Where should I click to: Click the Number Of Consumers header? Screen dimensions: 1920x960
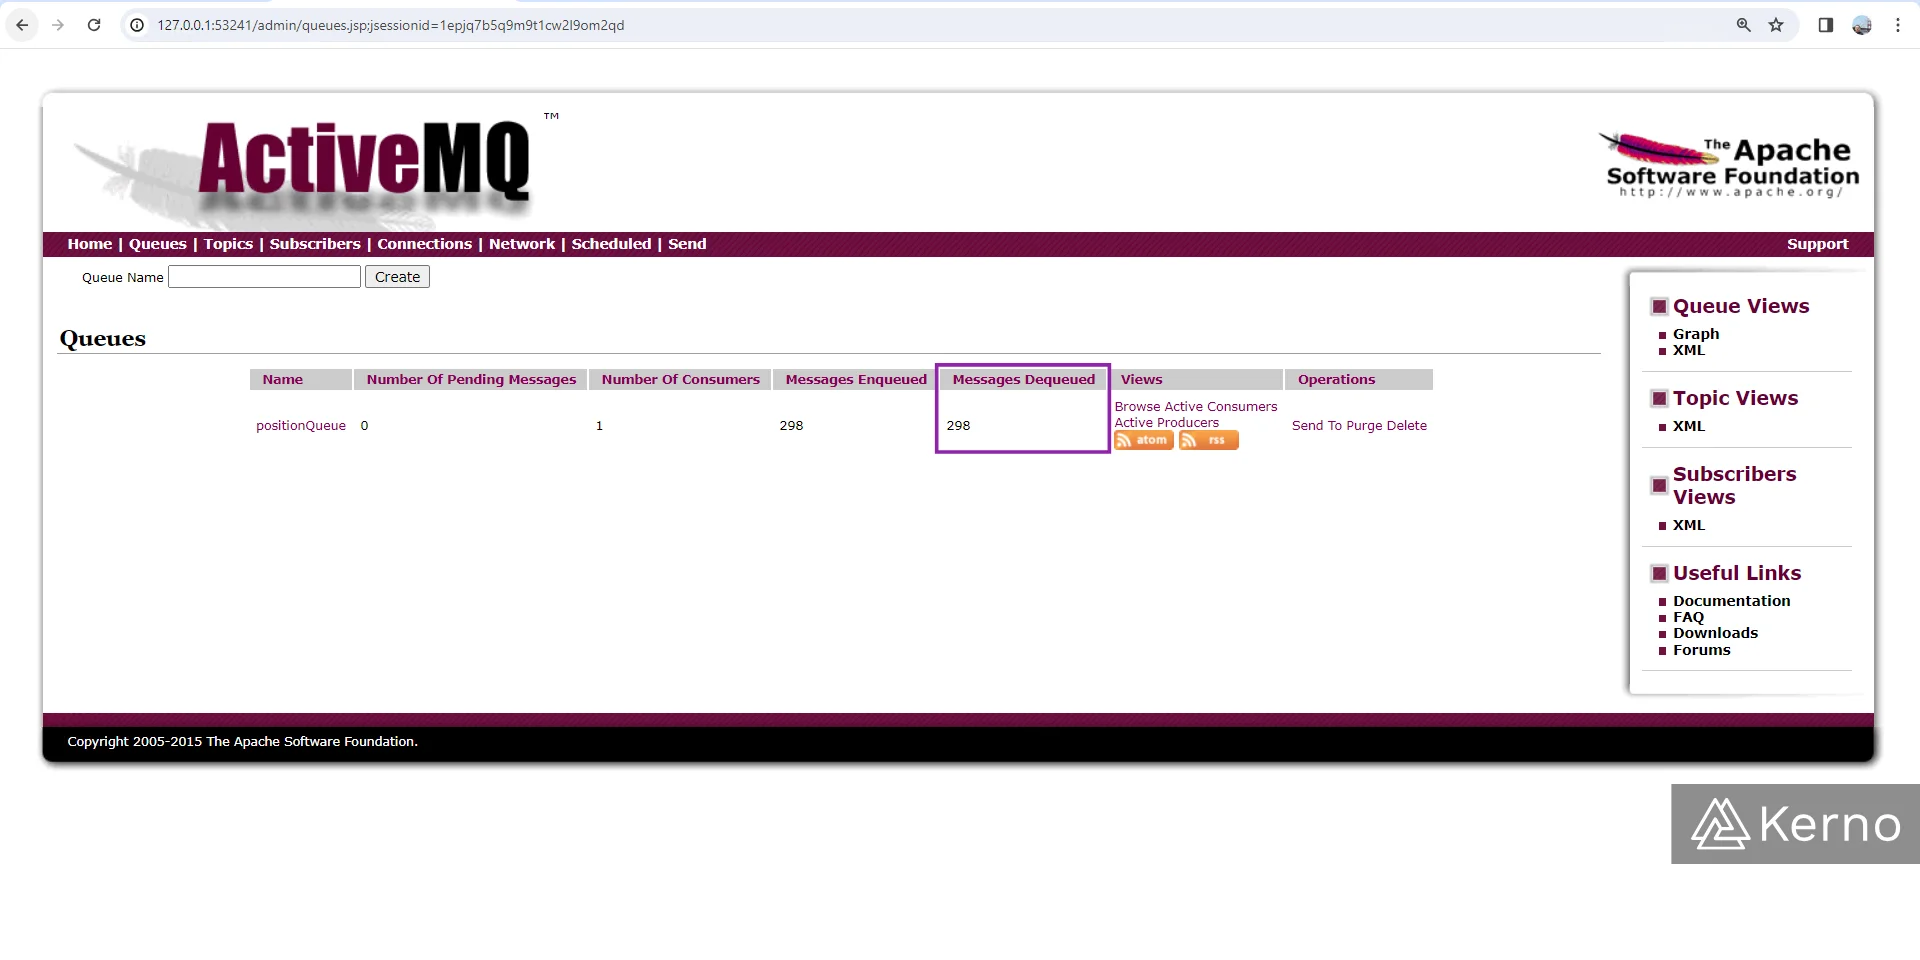point(680,380)
